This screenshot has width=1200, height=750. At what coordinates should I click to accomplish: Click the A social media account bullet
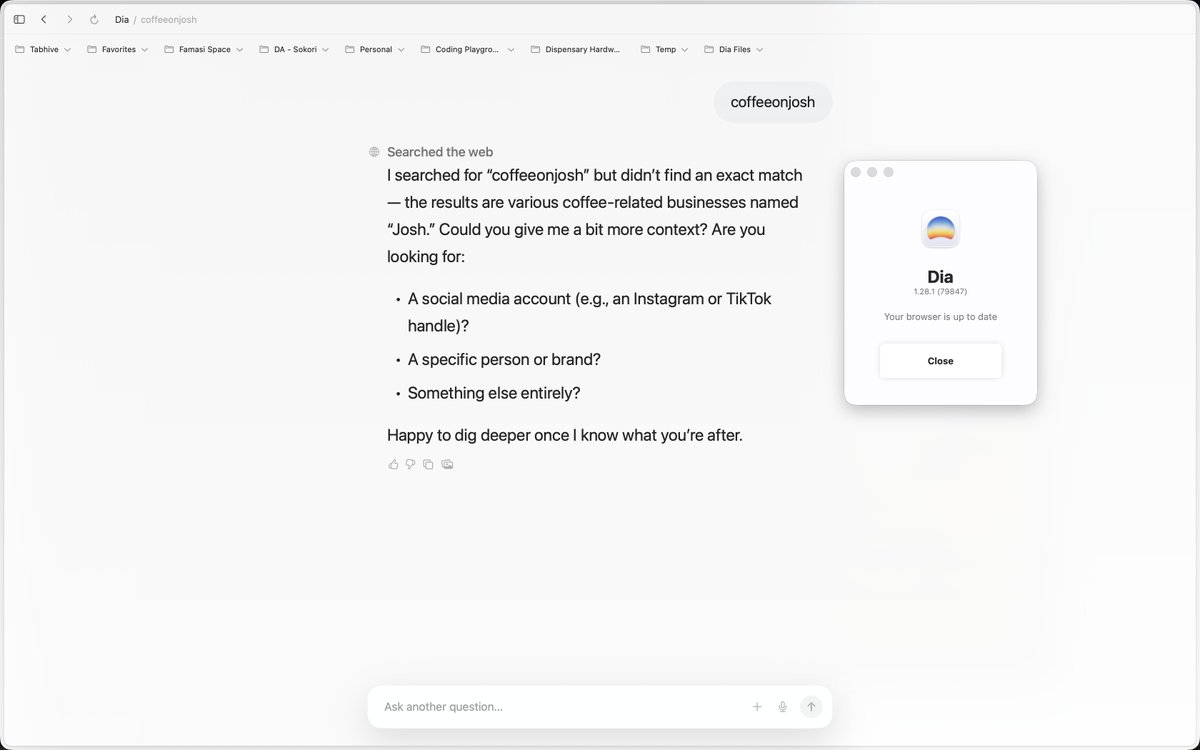(x=590, y=312)
